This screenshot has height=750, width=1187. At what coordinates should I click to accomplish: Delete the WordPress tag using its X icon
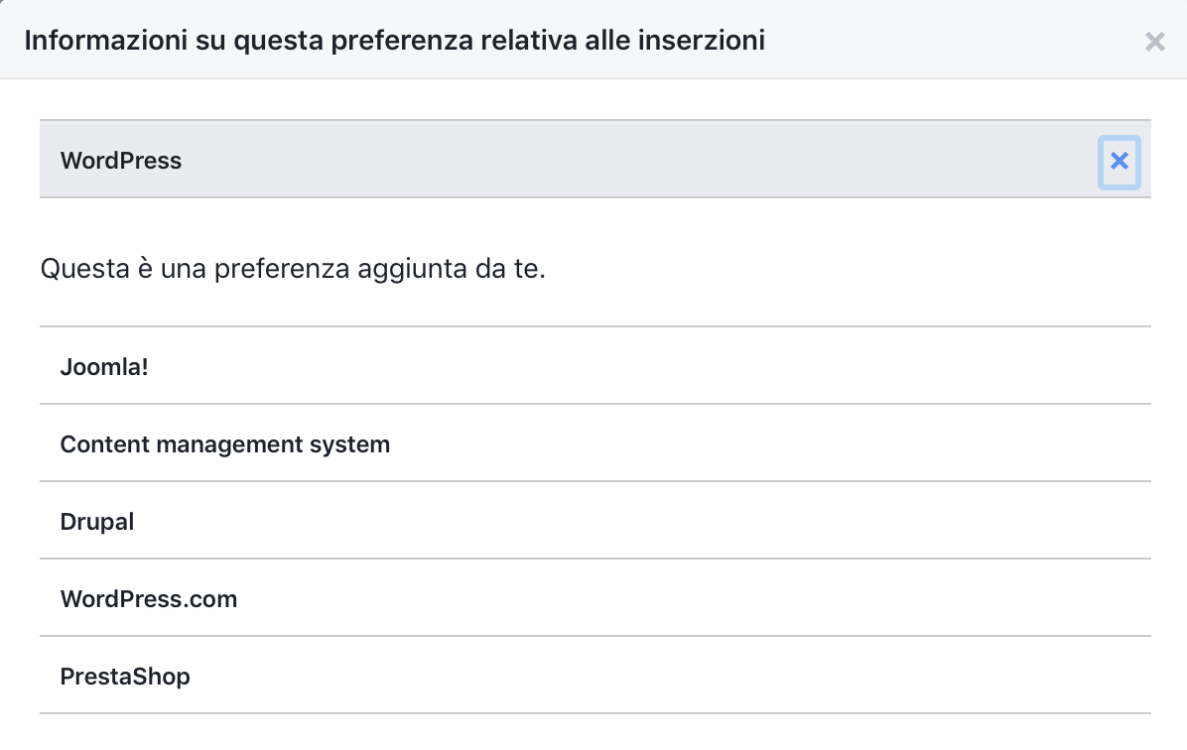(1118, 160)
